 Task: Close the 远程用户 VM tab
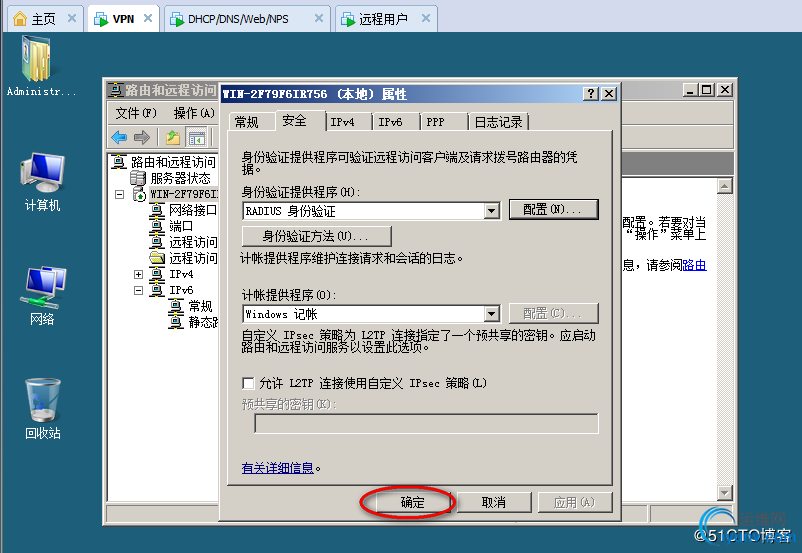[x=426, y=18]
